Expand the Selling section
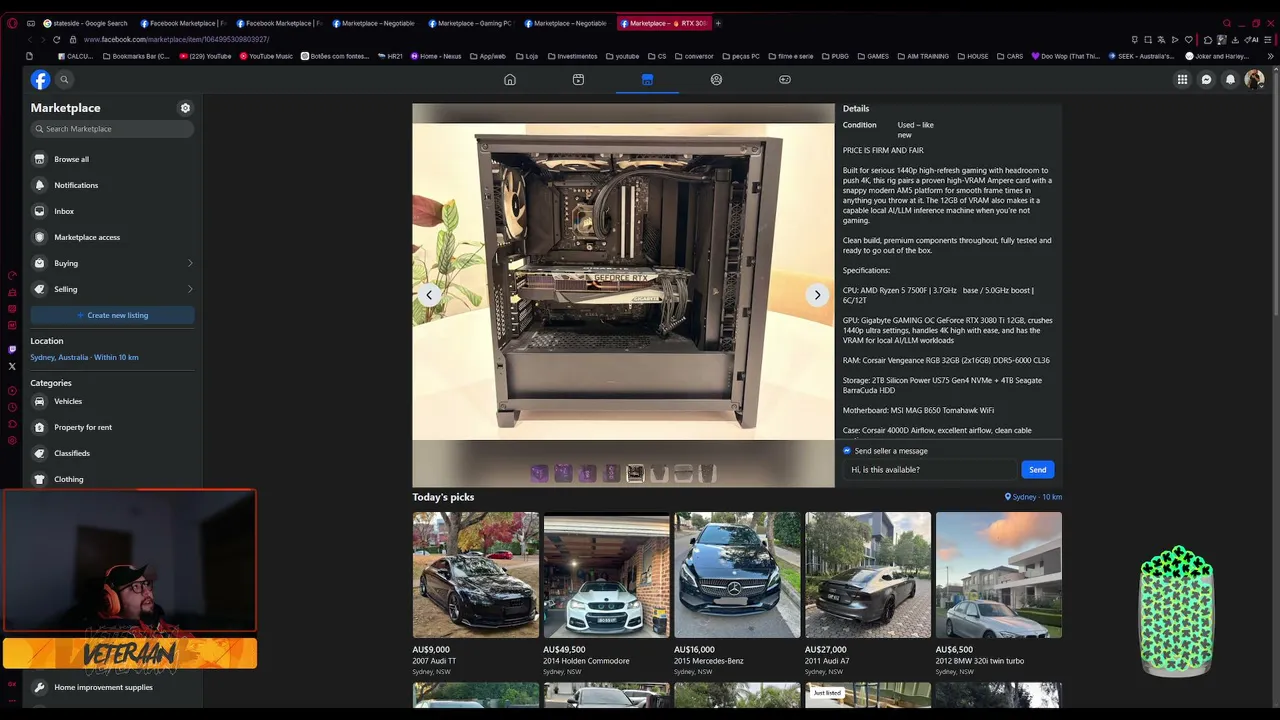Screen dimensions: 1280x720 (x=112, y=289)
